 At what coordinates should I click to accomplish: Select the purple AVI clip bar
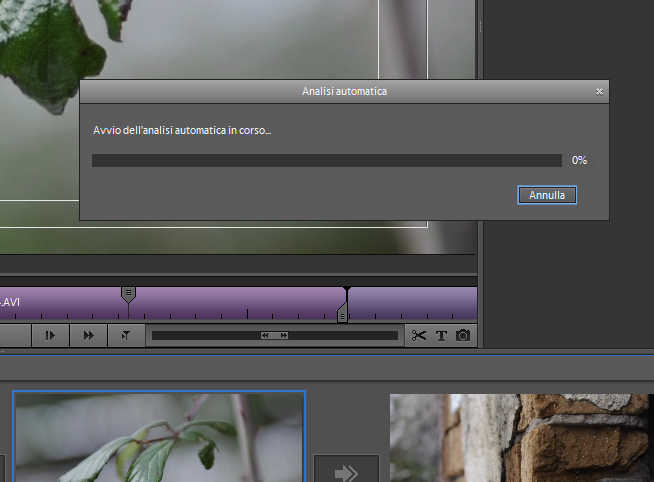click(230, 302)
